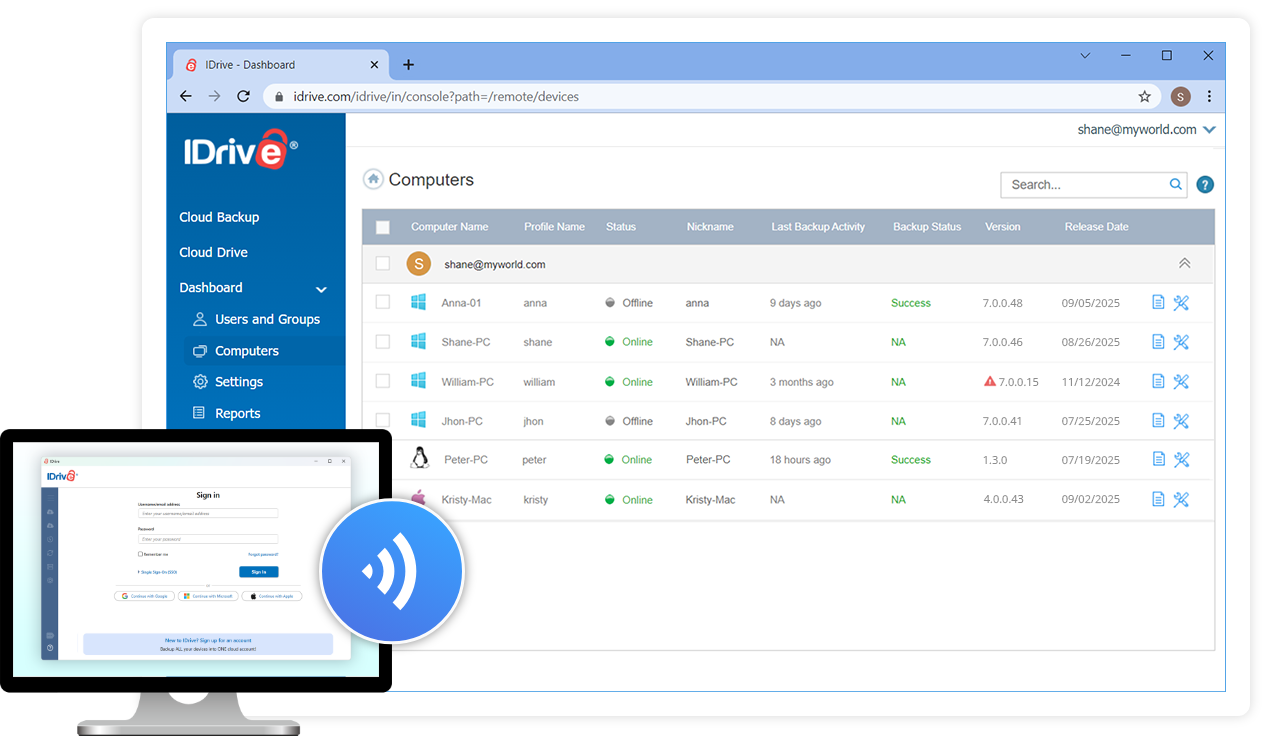
Task: Reload the page with the browser refresh icon
Action: click(243, 96)
